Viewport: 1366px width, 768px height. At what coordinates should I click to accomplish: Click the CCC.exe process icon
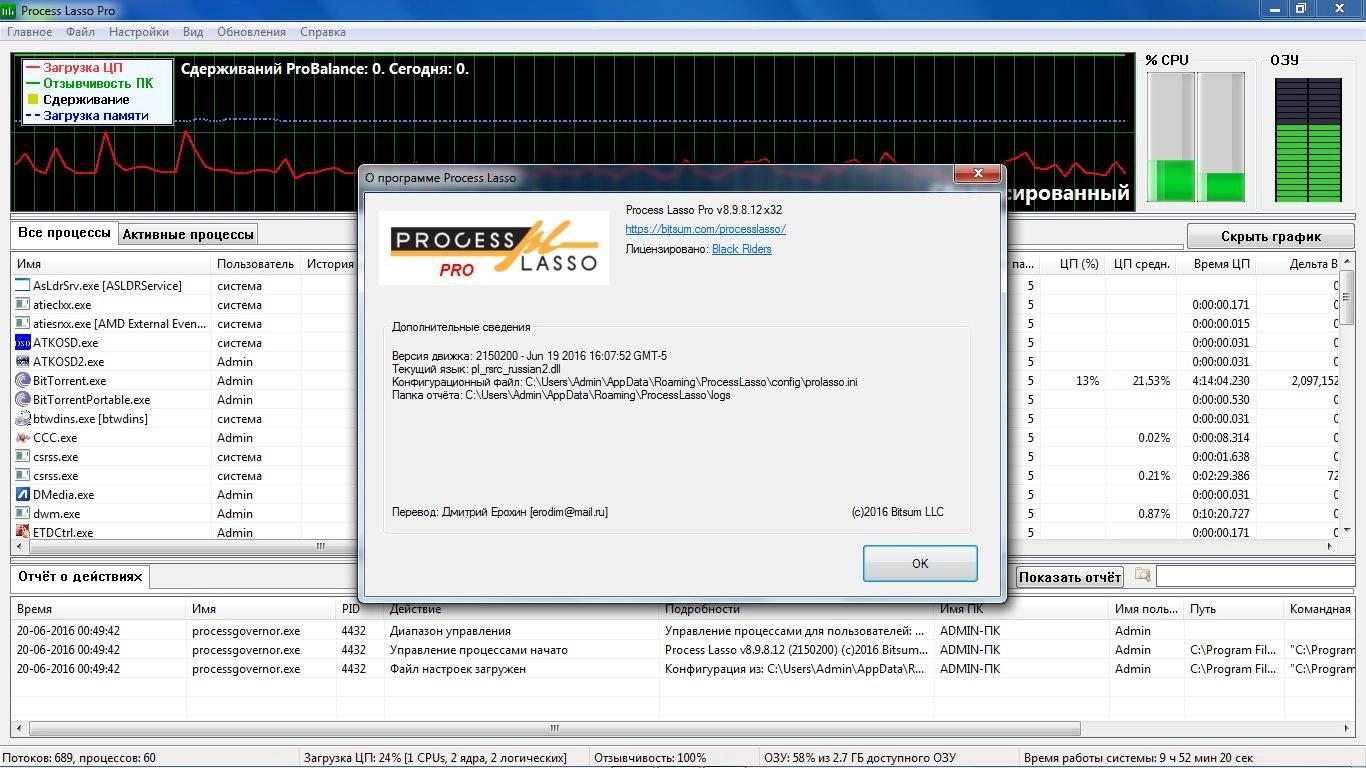23,438
